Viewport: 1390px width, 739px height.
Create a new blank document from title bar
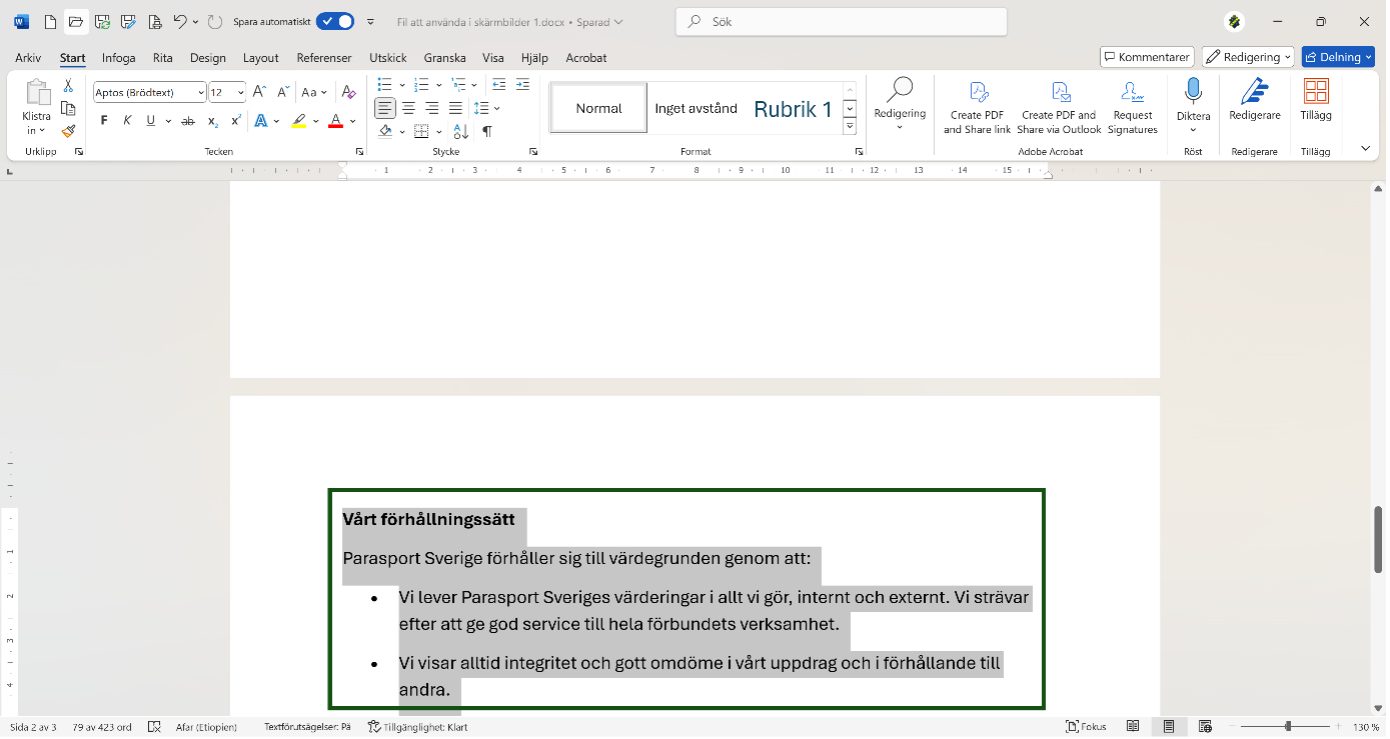tap(50, 22)
